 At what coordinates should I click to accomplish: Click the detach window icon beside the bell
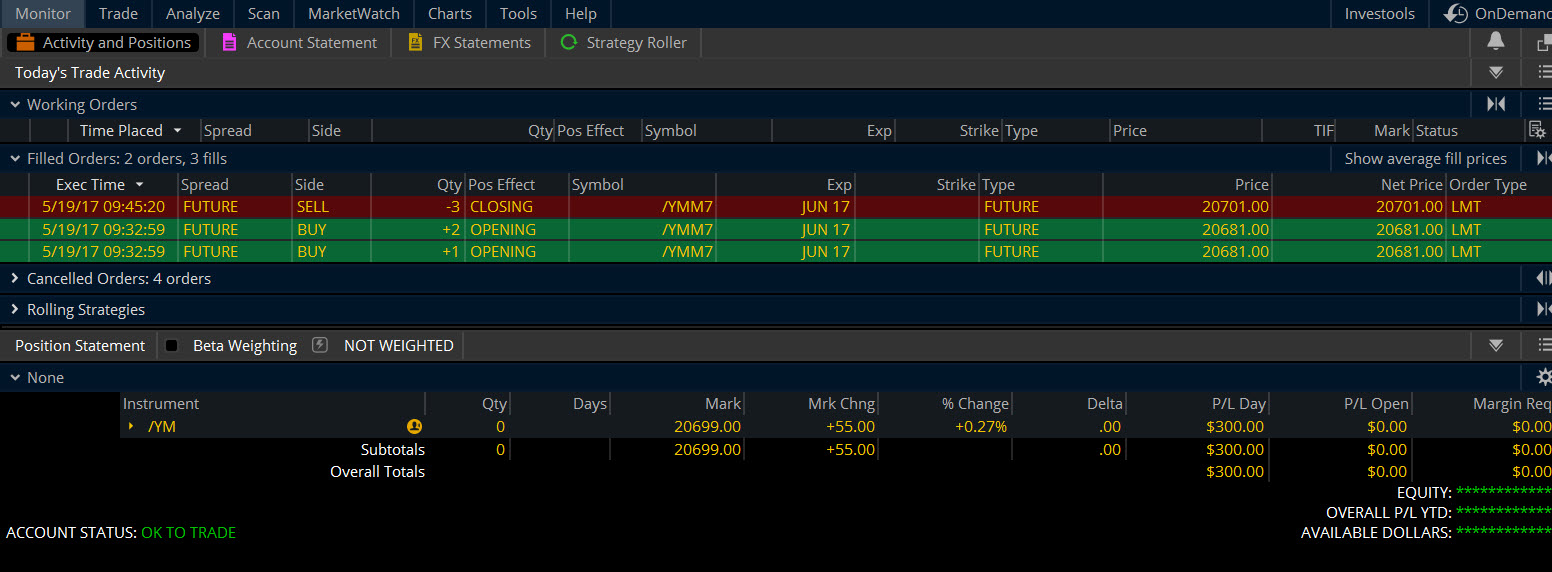pos(1544,42)
